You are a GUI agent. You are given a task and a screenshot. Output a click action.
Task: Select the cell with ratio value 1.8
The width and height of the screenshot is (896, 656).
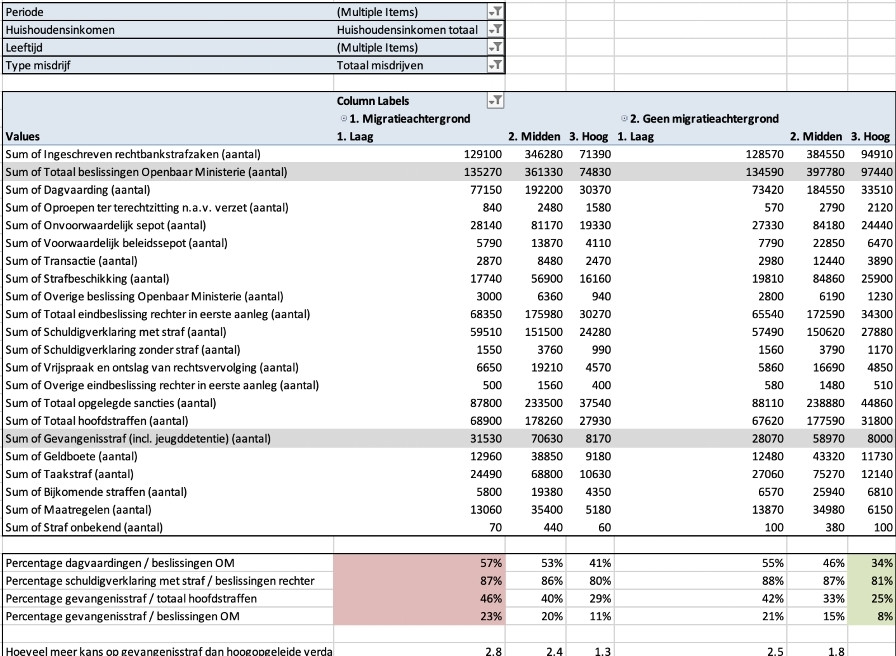(x=817, y=650)
